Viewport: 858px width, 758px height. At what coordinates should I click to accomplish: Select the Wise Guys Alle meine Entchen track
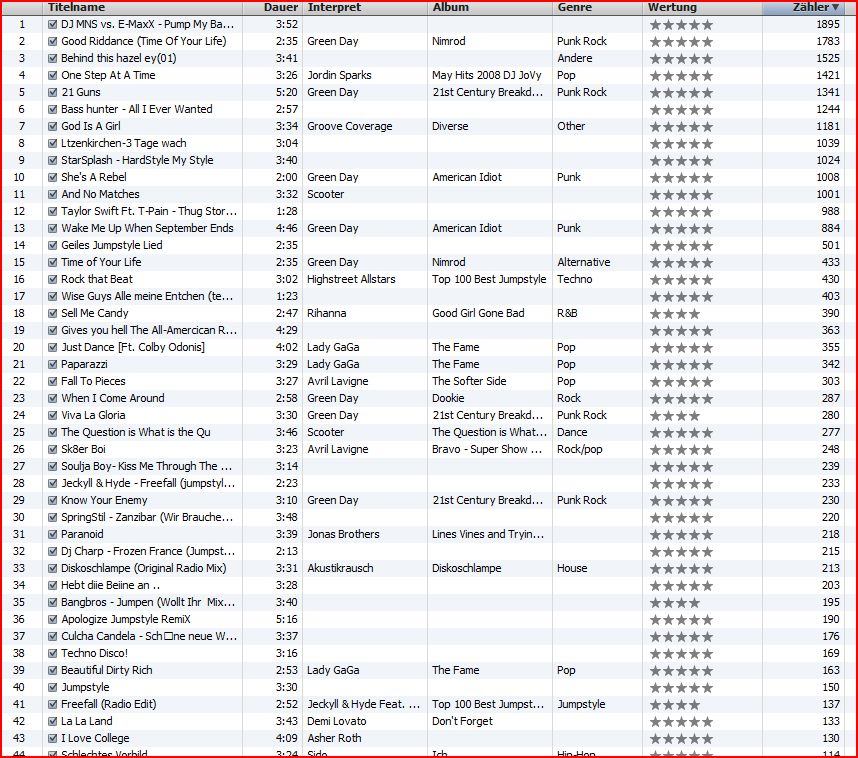click(147, 296)
